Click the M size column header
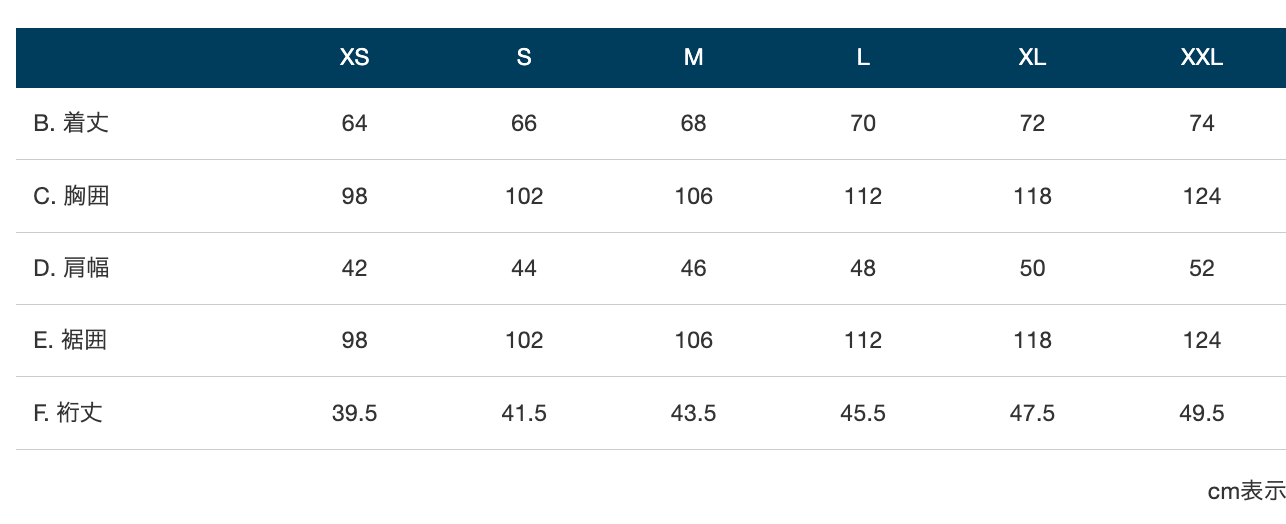The height and width of the screenshot is (524, 1286). tap(693, 58)
